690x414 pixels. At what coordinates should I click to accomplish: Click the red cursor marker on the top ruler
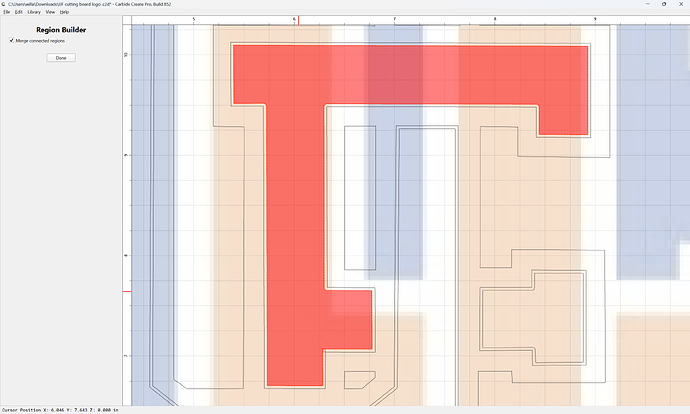tap(298, 20)
